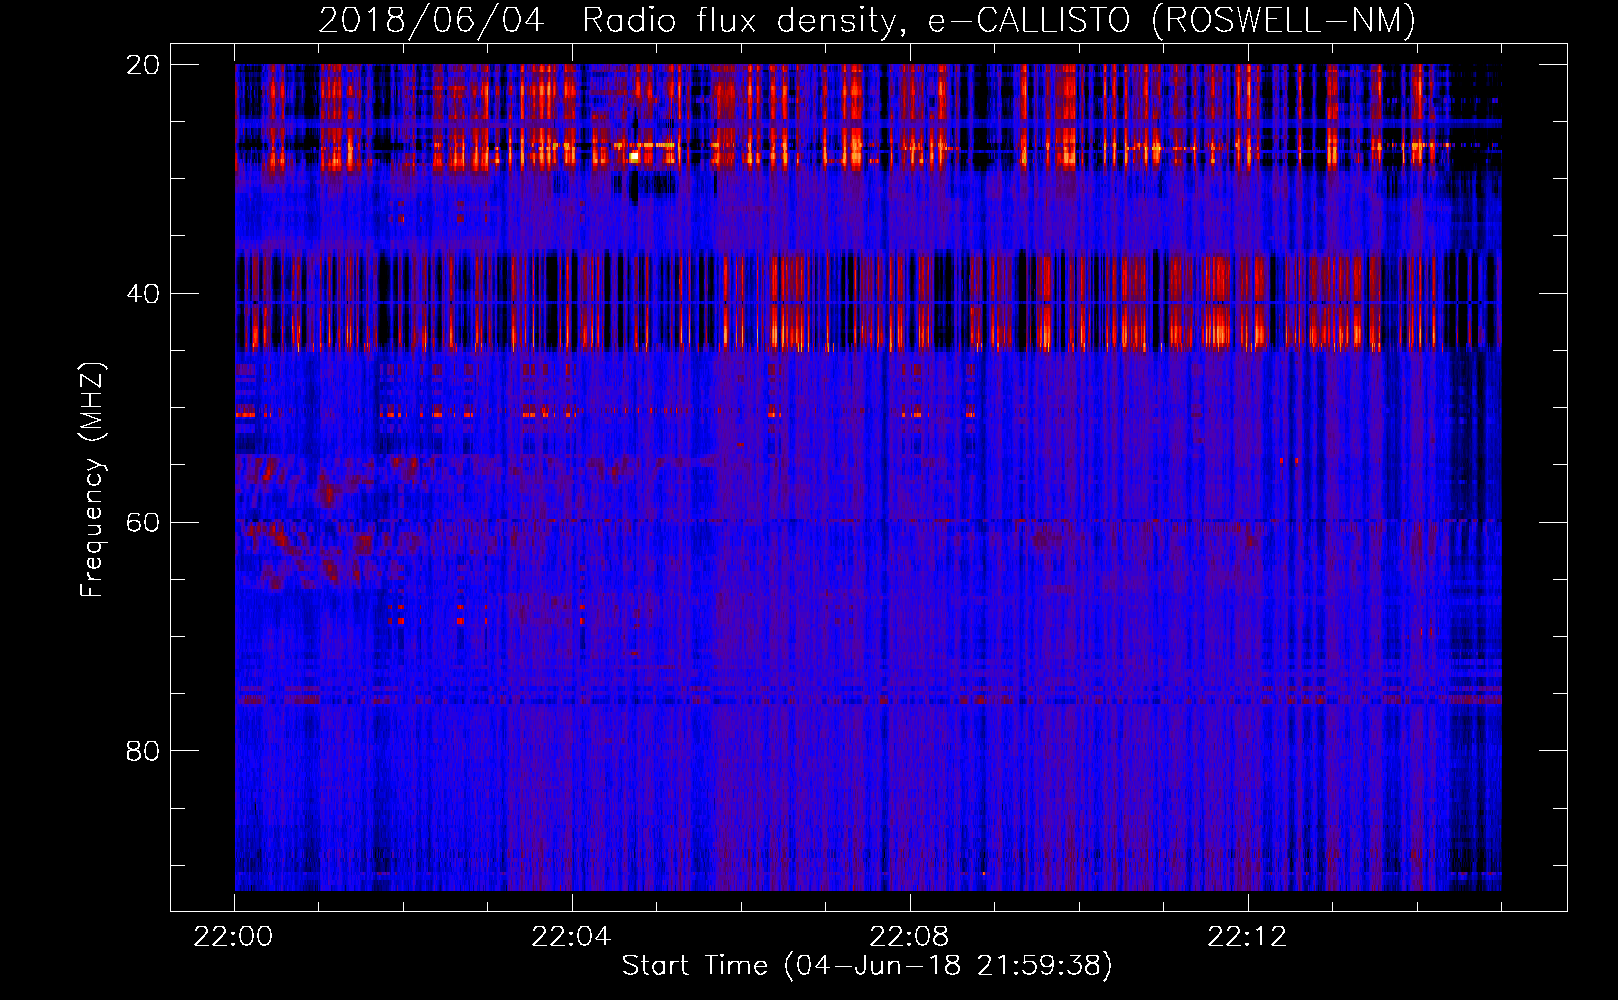Screen dimensions: 1618x1000
Task: Click the bright white spot near 28 MHz
Action: [634, 156]
